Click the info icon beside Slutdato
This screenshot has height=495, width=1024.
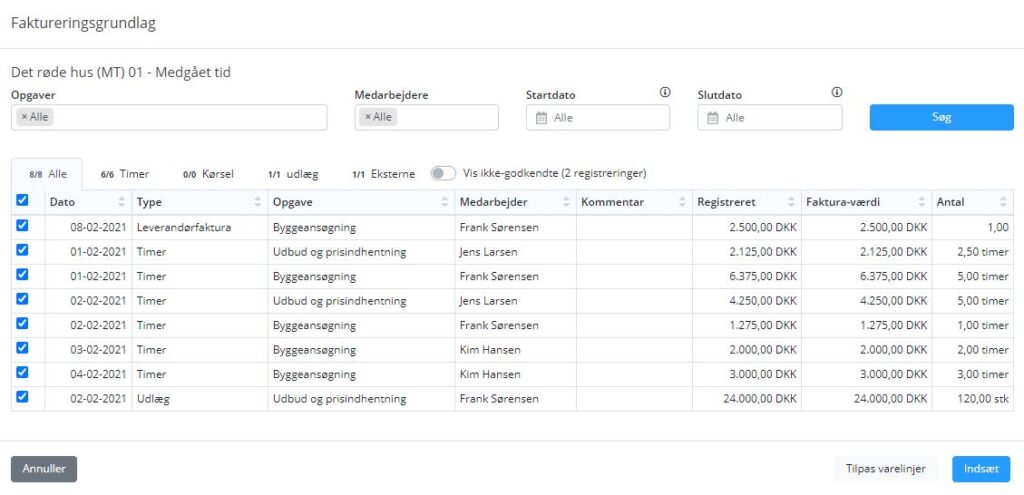point(837,92)
